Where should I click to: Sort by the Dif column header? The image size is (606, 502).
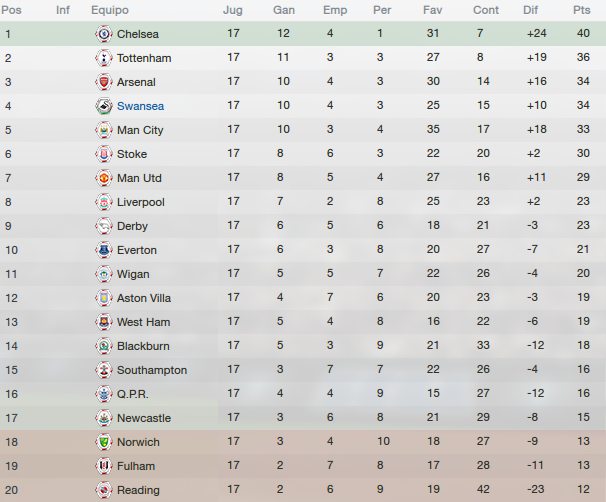click(x=530, y=10)
